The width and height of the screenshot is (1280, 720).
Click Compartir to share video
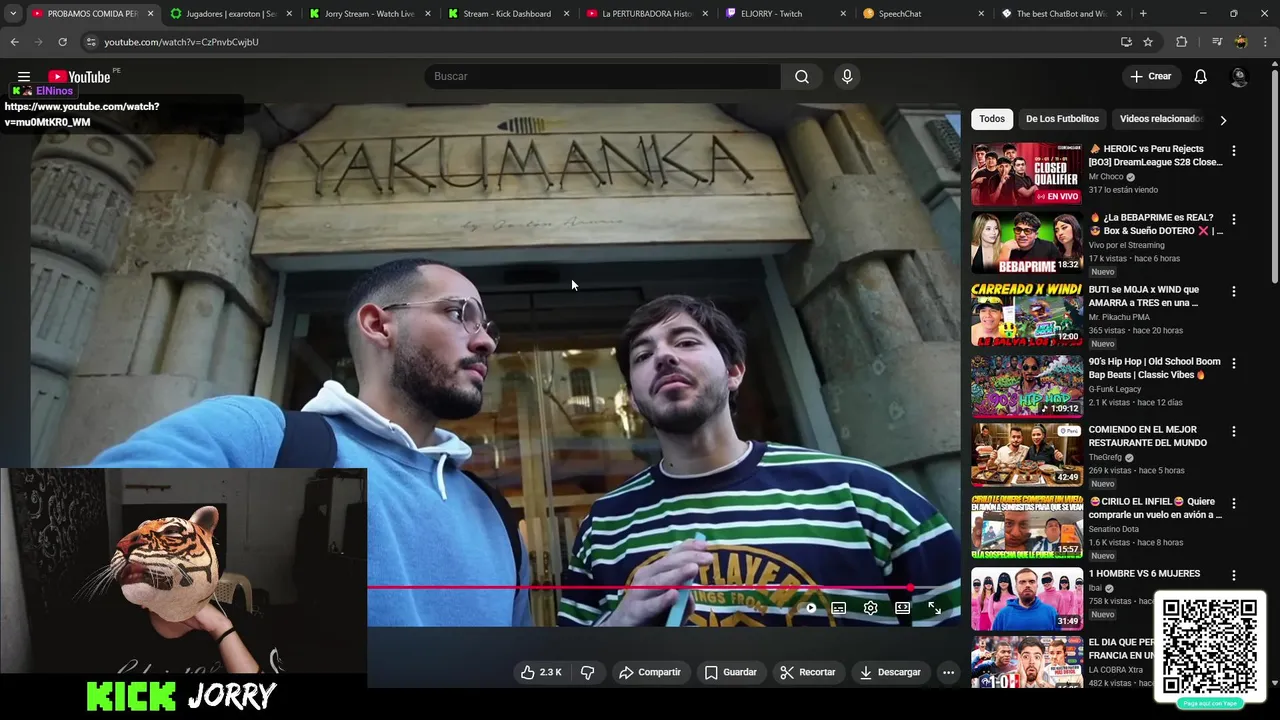point(650,672)
